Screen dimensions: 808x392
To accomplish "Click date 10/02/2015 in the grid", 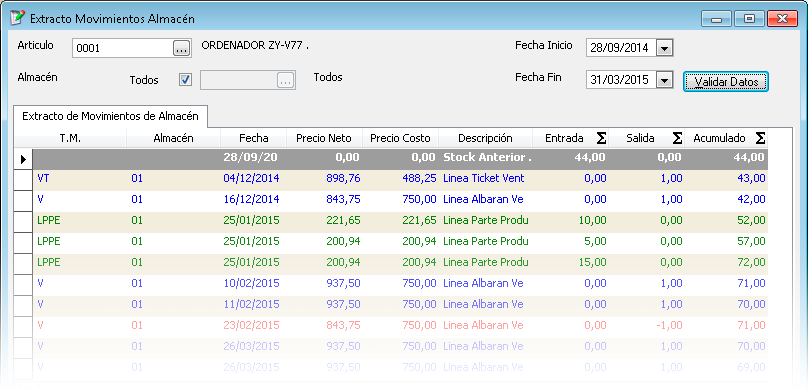I will [251, 283].
